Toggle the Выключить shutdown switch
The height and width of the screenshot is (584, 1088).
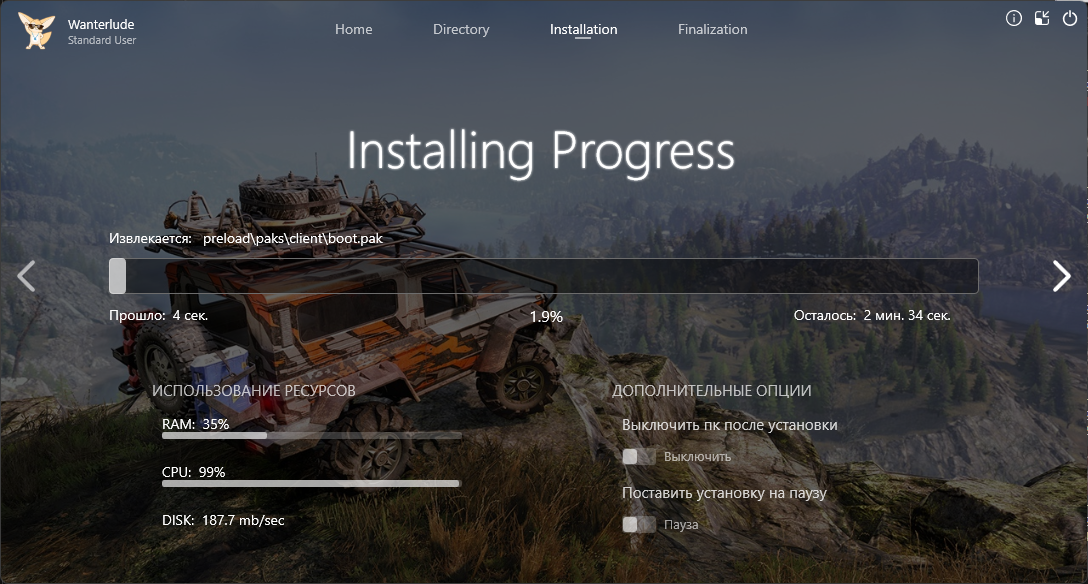click(x=638, y=456)
